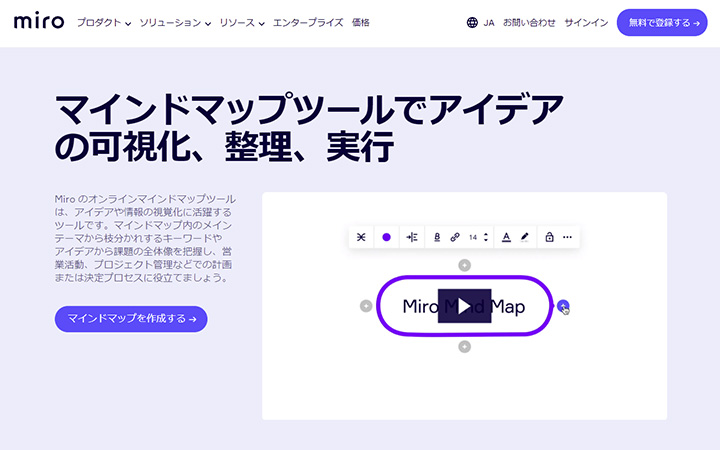Play the mind map demo video
720x450 pixels.
pyautogui.click(x=464, y=306)
